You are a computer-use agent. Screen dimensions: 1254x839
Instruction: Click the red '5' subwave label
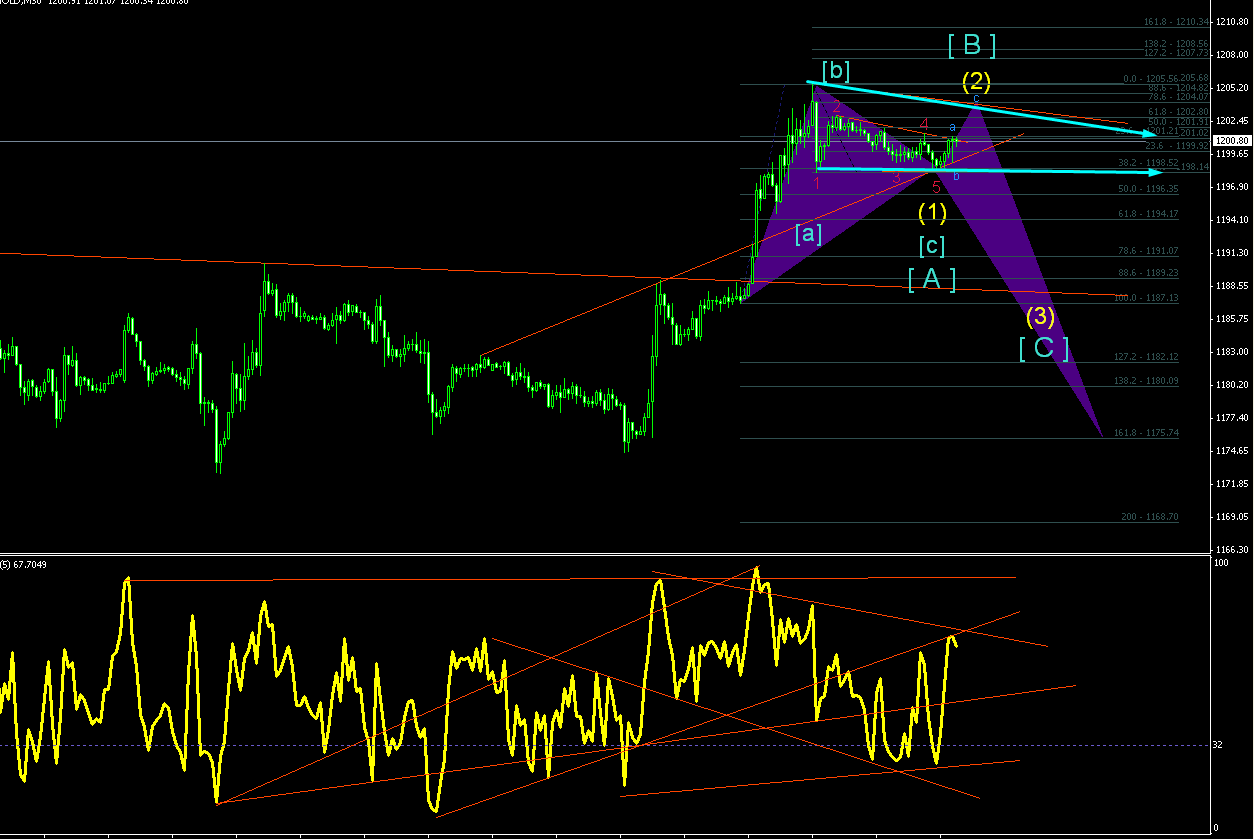pyautogui.click(x=936, y=187)
